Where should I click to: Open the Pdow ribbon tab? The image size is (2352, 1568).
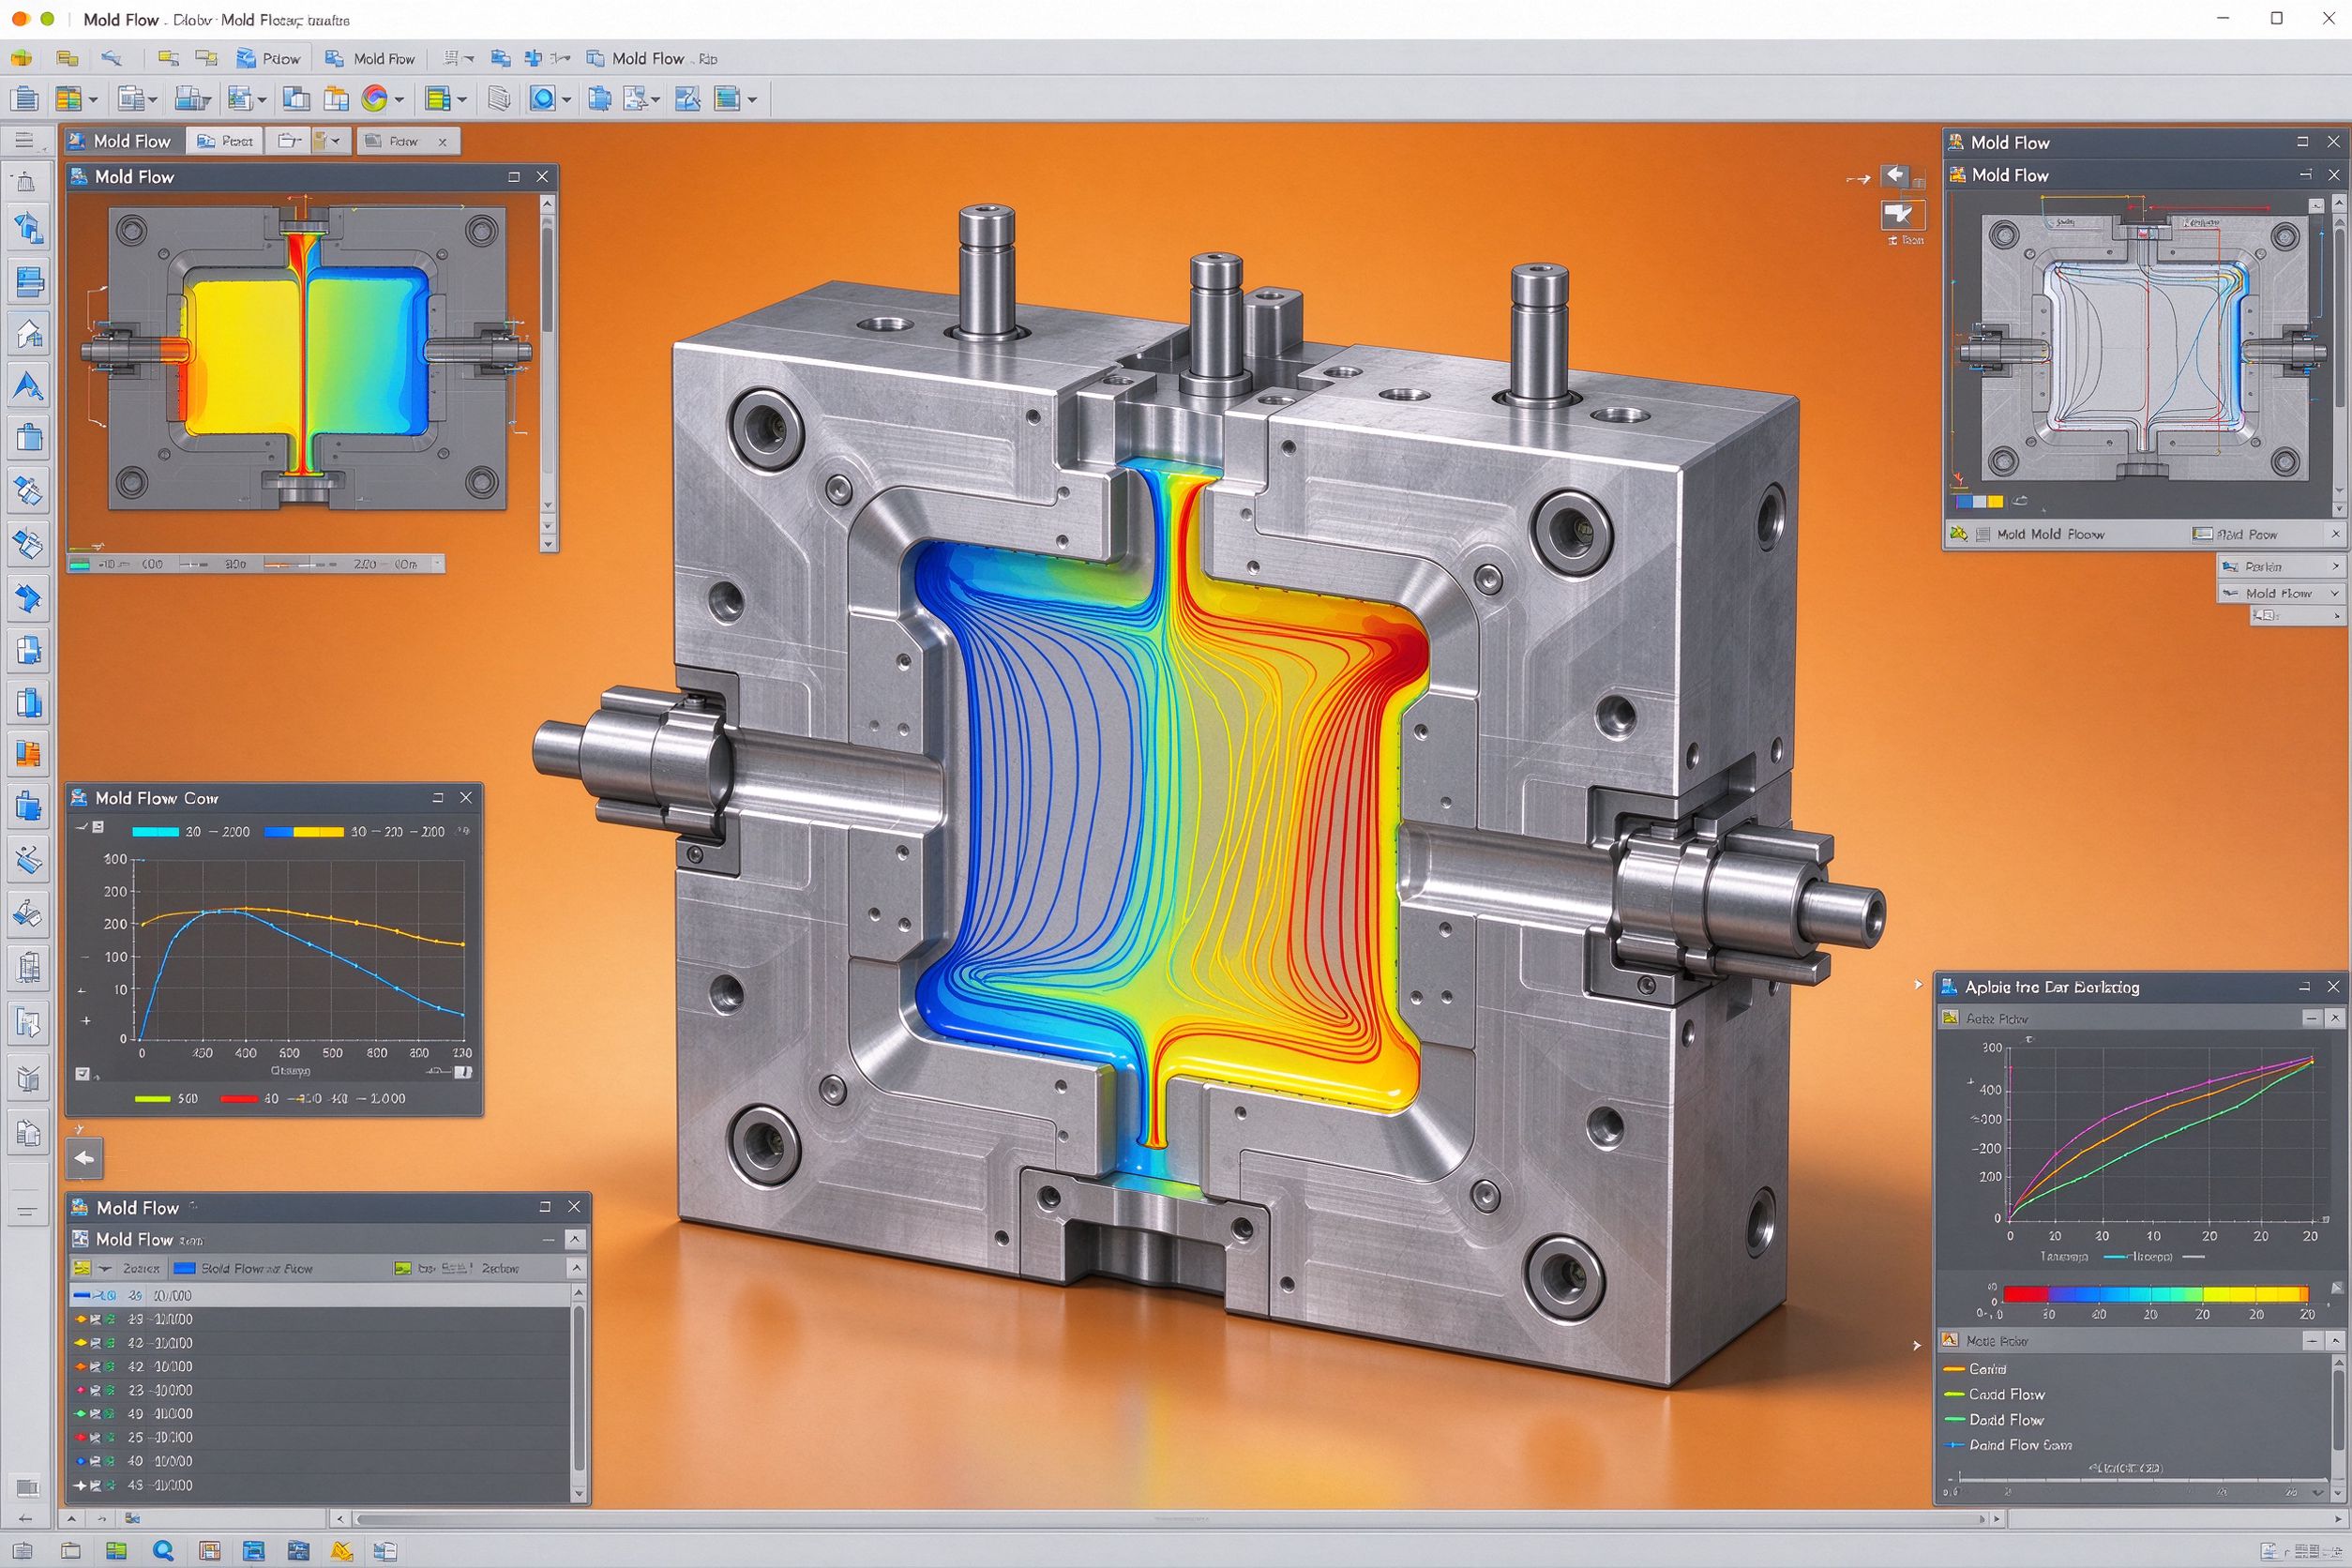[x=268, y=58]
